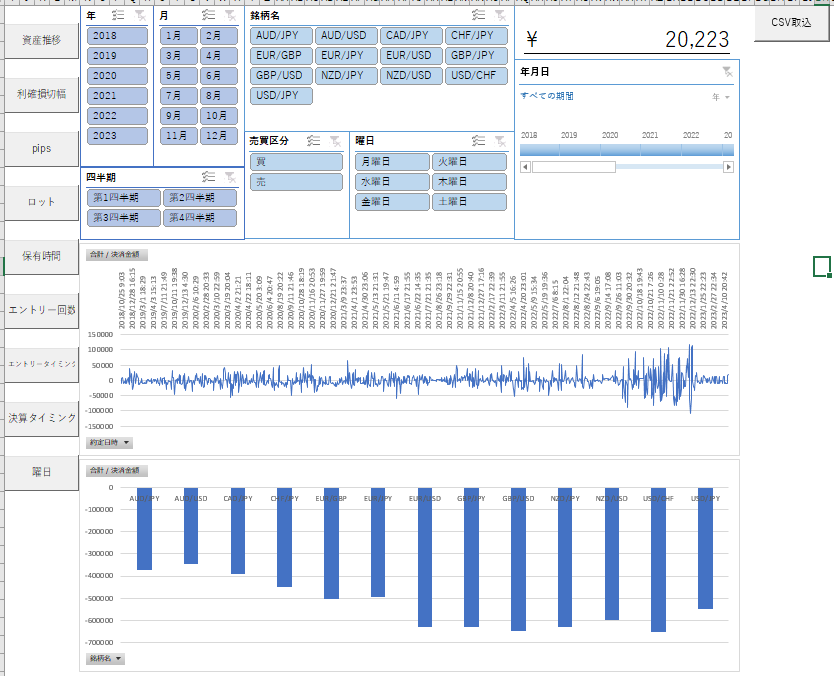The height and width of the screenshot is (676, 834).
Task: Clear the filter on the 四半期 slicer
Action: tap(230, 177)
